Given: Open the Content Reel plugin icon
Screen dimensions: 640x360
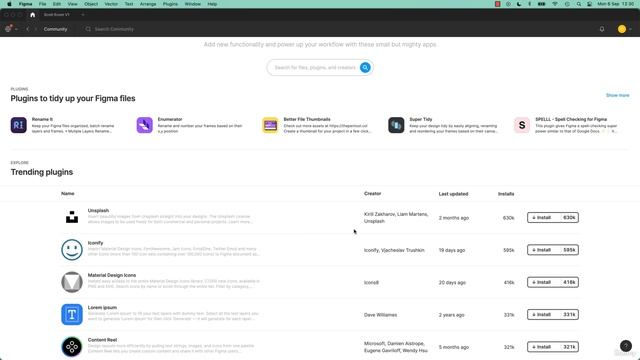Looking at the screenshot, I should pyautogui.click(x=72, y=347).
